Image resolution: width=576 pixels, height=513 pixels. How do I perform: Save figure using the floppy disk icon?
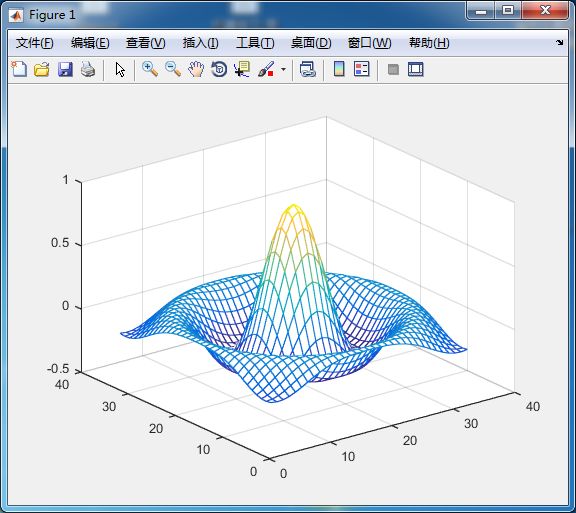coord(65,69)
